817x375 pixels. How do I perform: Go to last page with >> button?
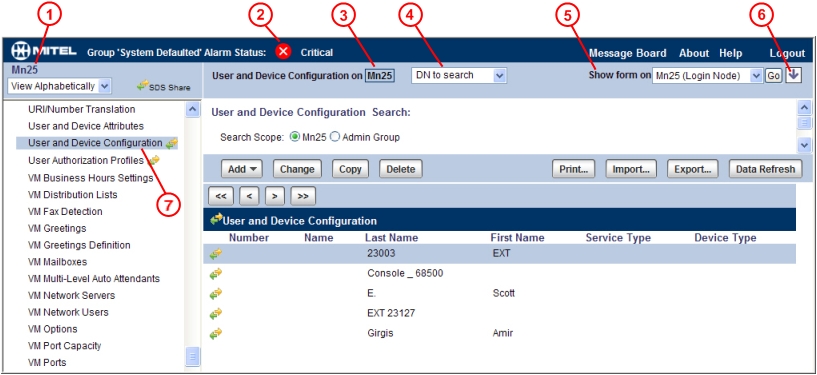point(303,196)
